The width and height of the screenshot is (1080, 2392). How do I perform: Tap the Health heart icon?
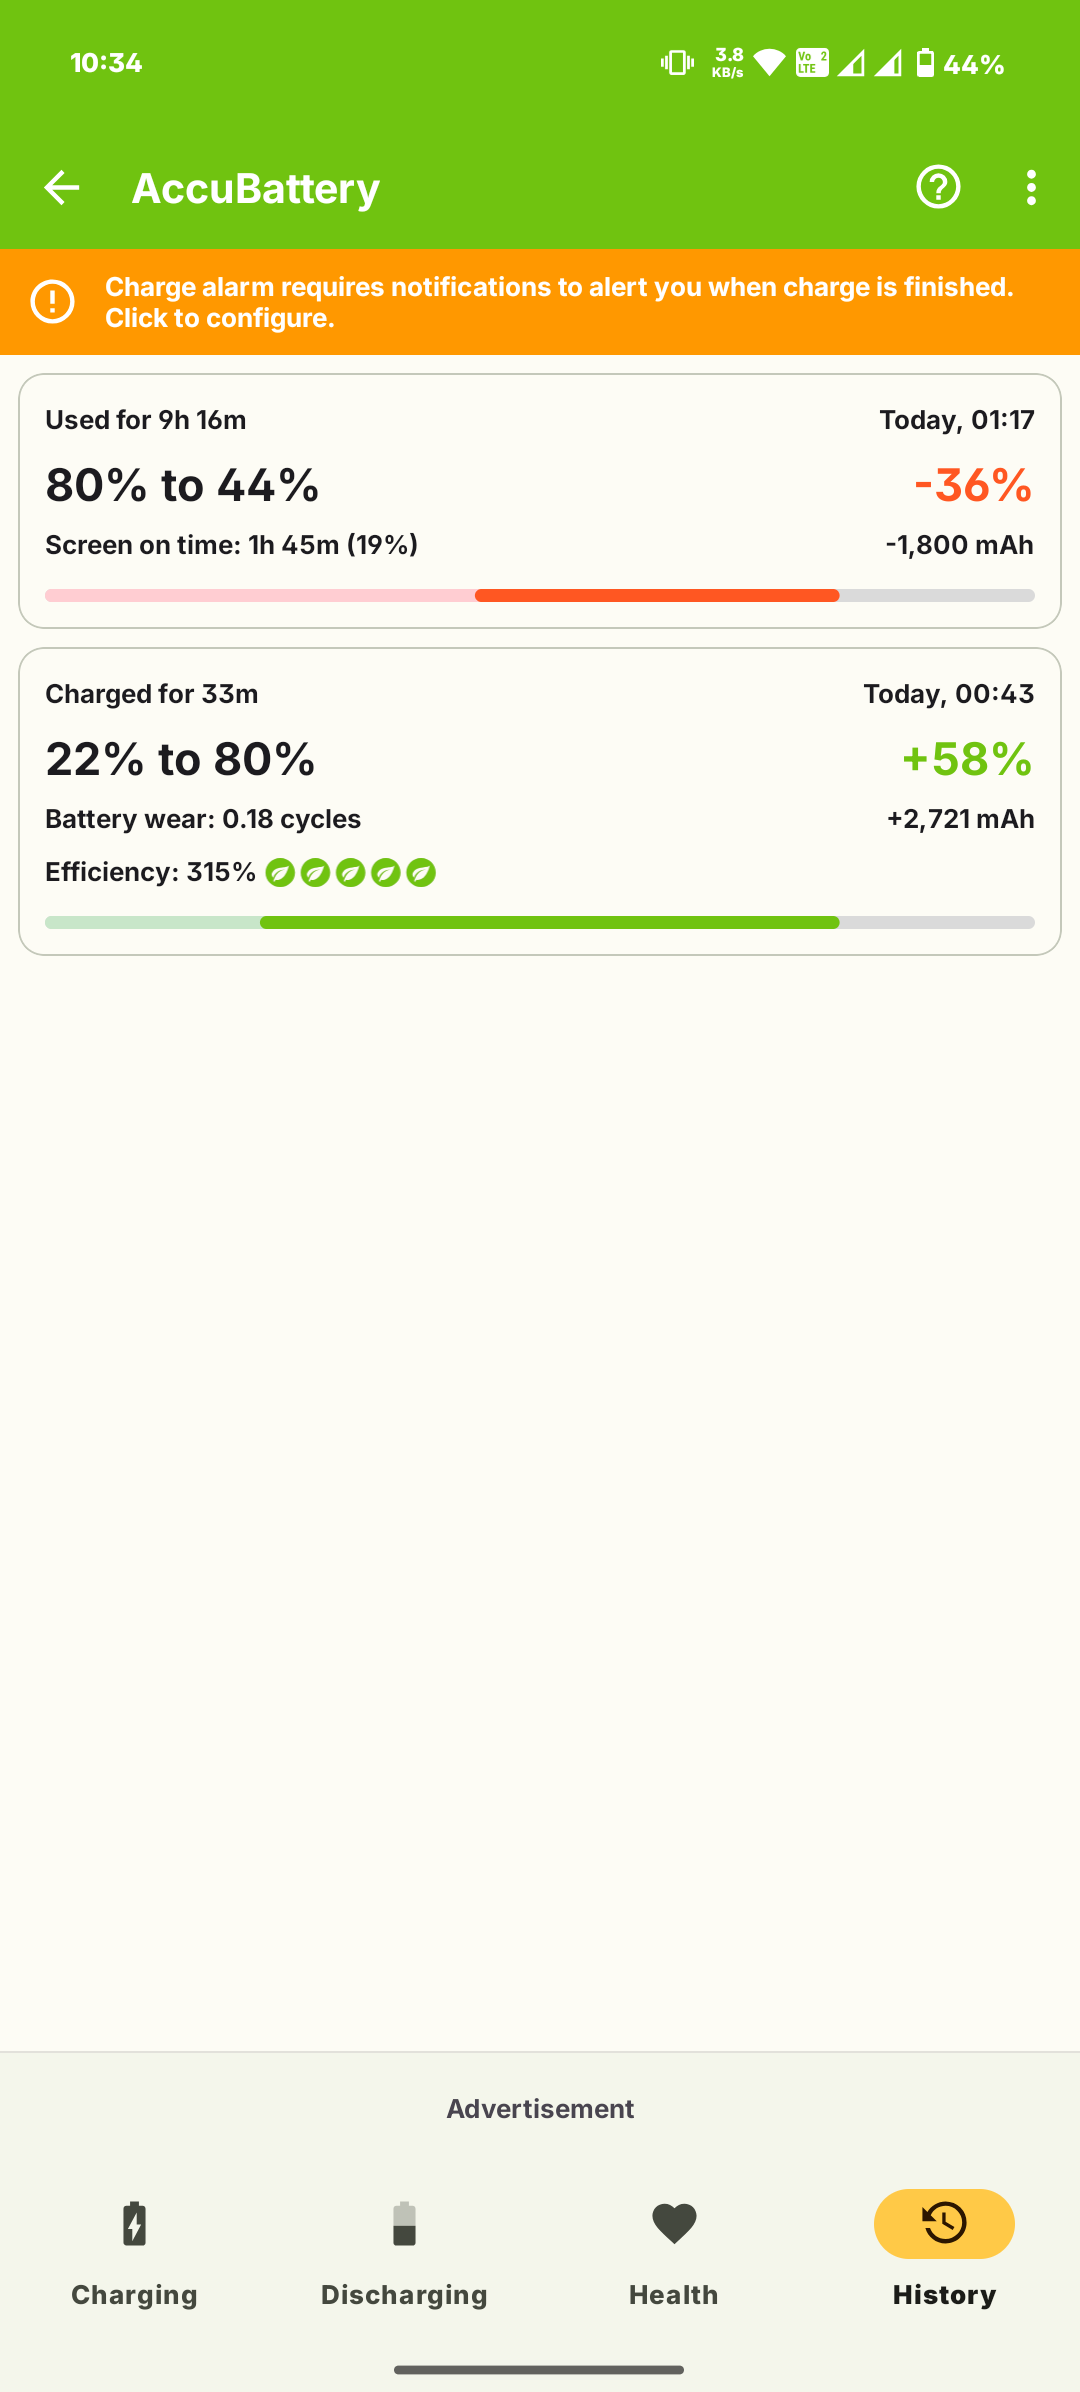[674, 2224]
